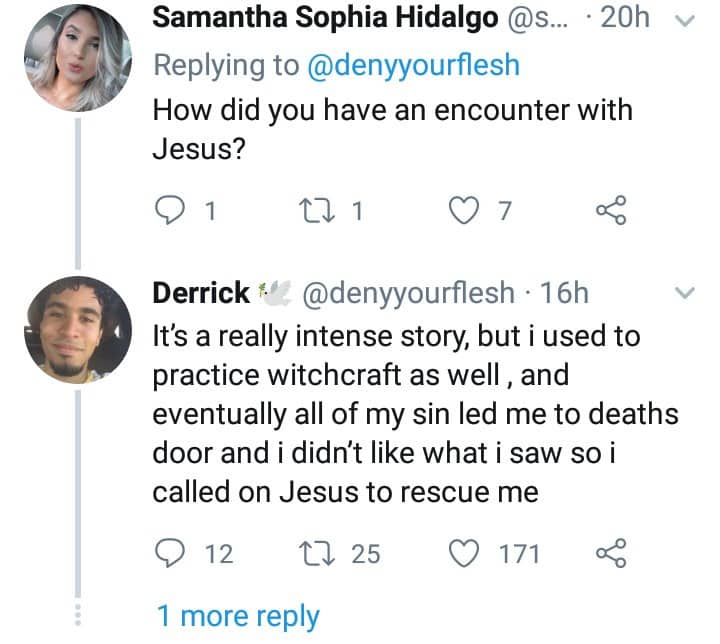Open the 16h timestamp on Derrick's tweet

[x=564, y=293]
